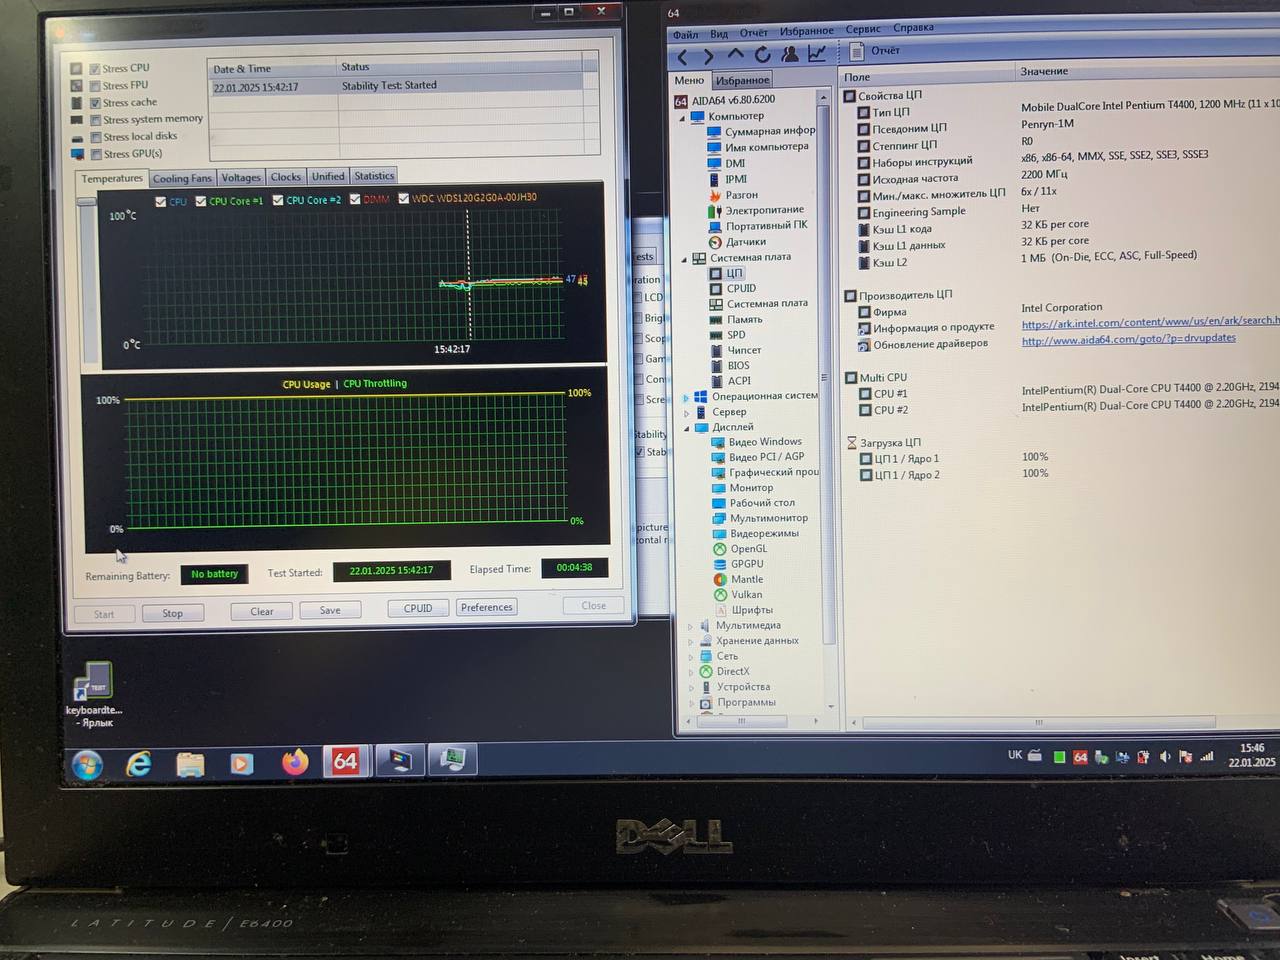Click the Датчики sensor icon in the tree
This screenshot has width=1280, height=960.
tap(715, 242)
